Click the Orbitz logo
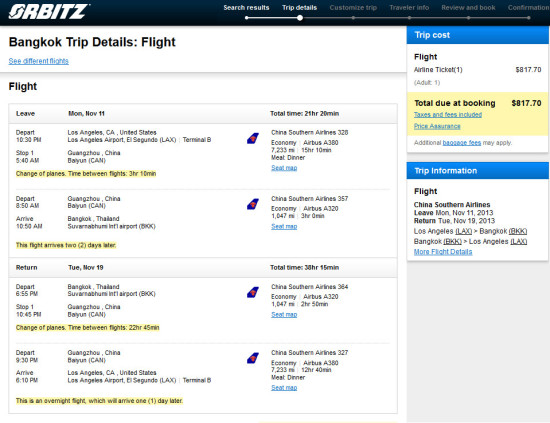550x423 pixels. 49,11
